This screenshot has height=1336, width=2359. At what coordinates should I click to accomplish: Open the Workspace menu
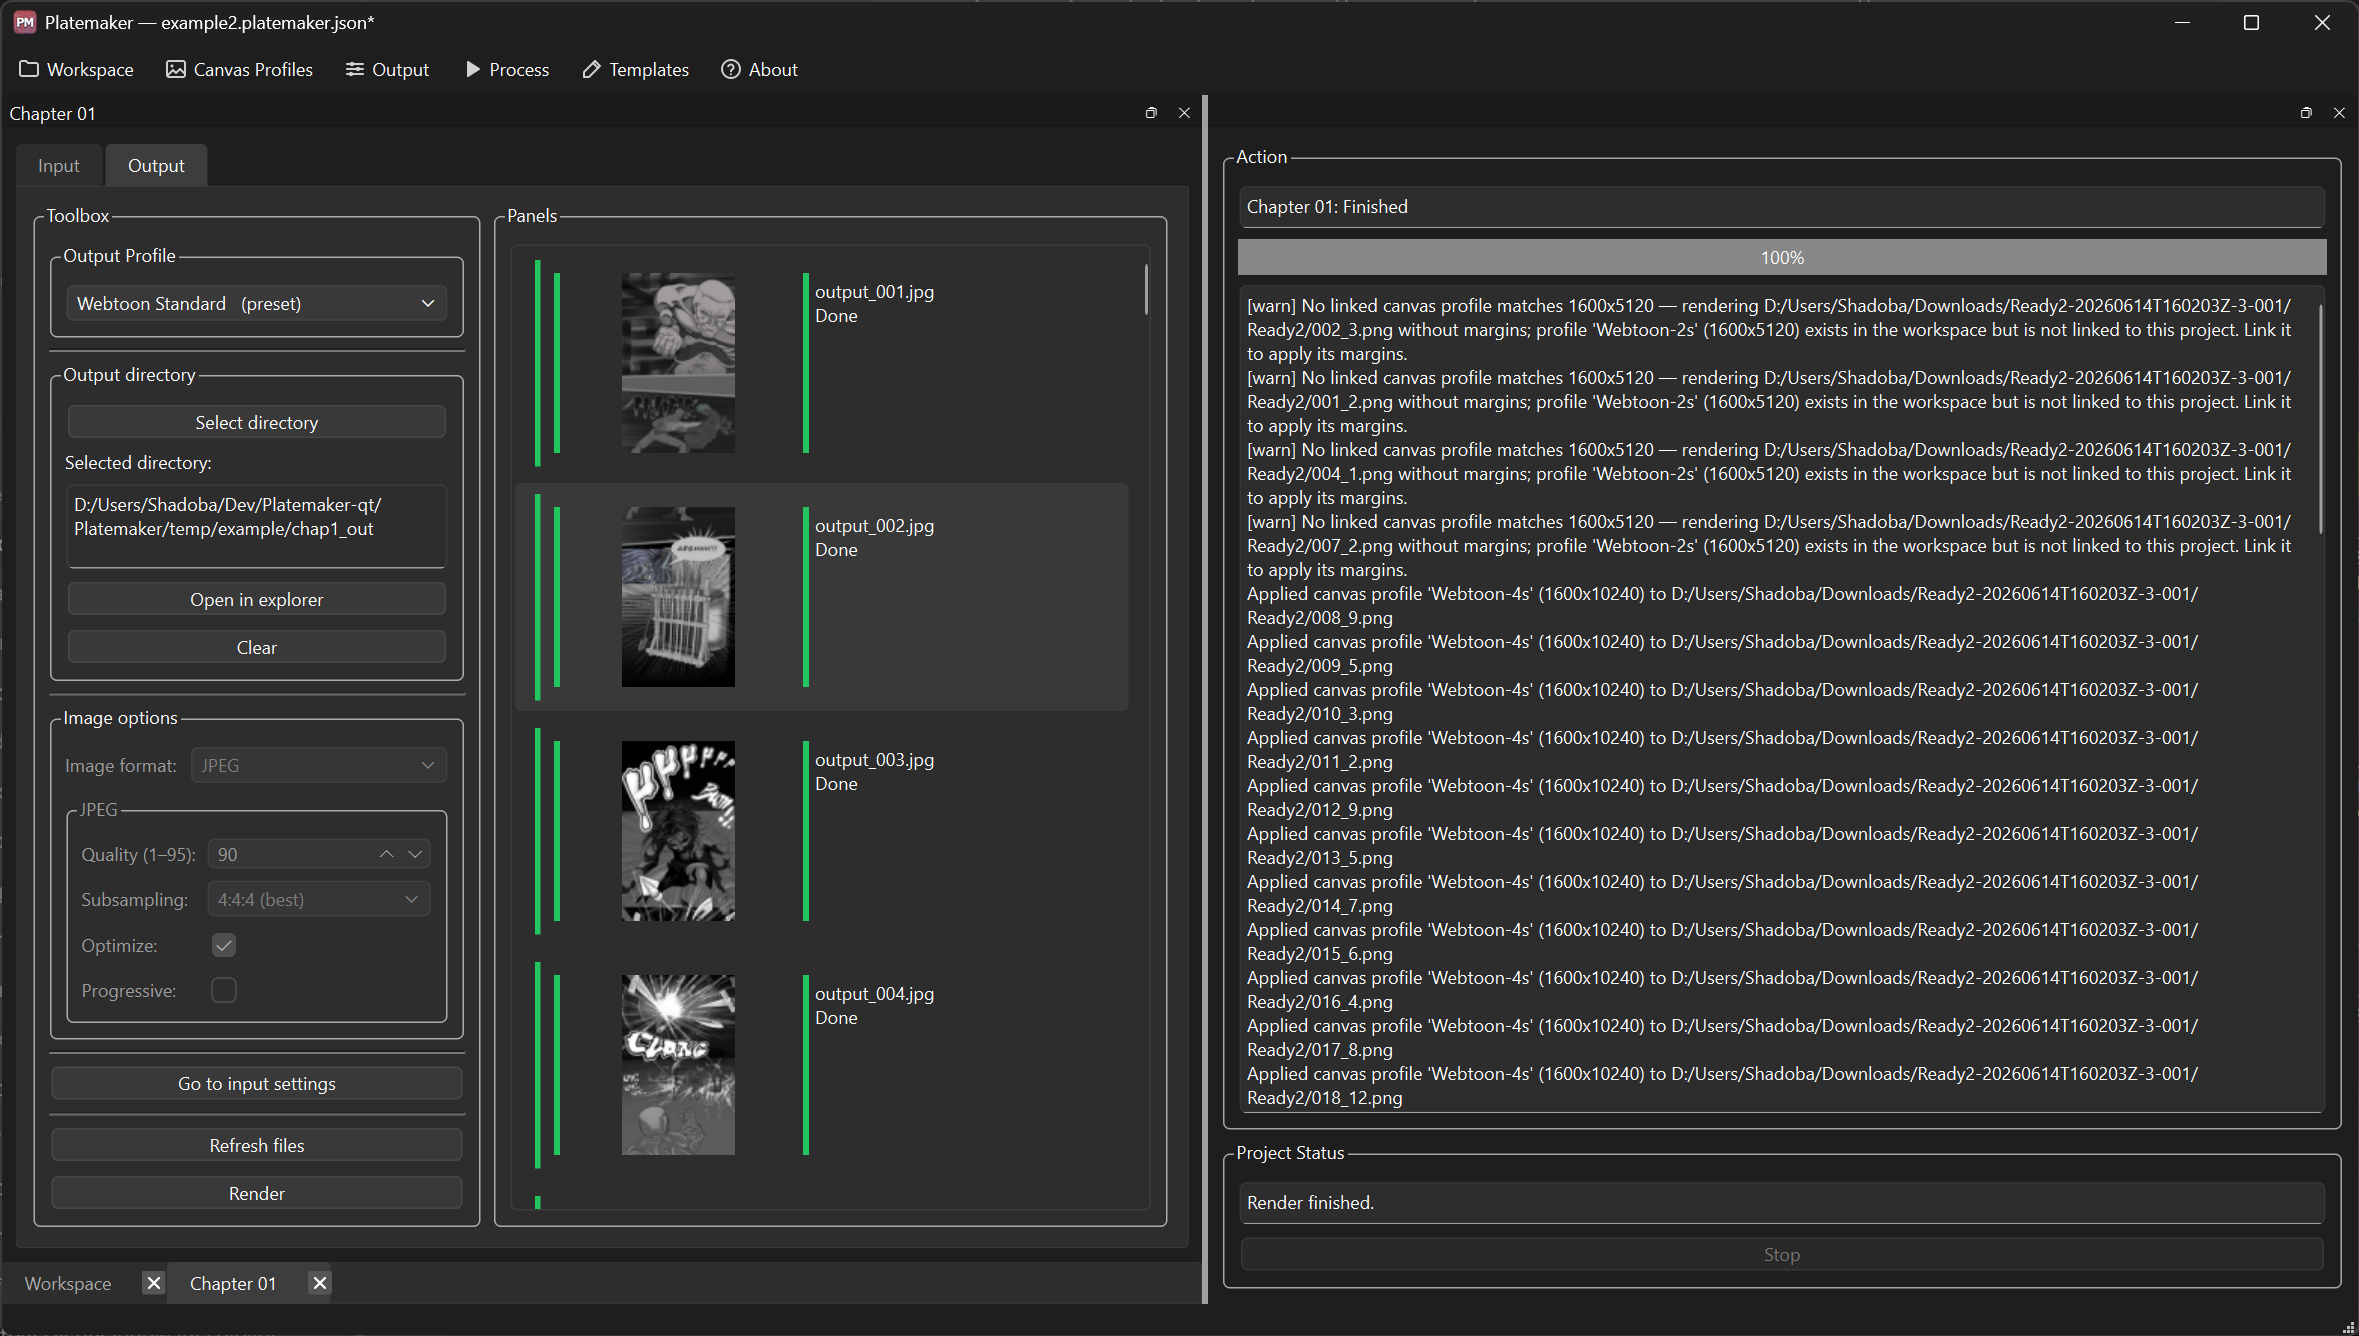point(76,69)
